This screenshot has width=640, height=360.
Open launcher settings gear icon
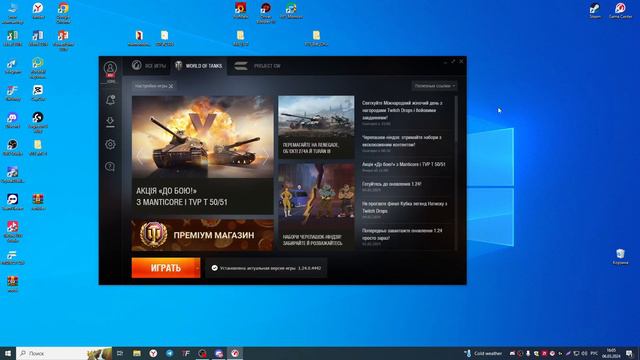click(110, 144)
